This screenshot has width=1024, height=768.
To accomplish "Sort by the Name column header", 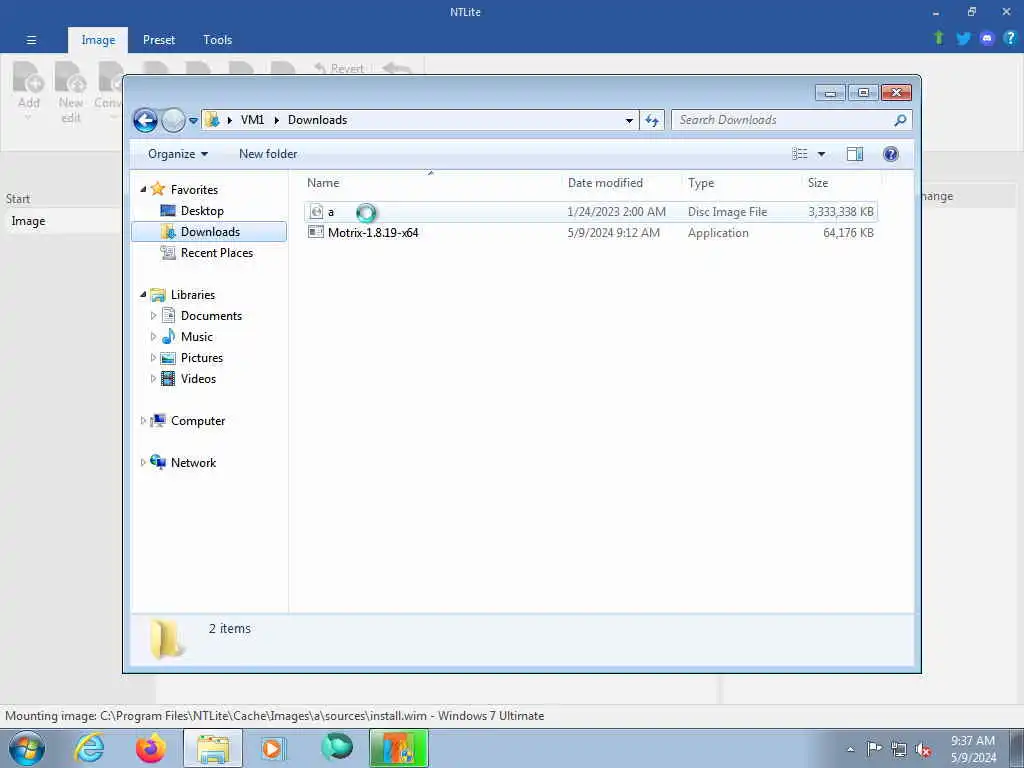I will click(431, 183).
